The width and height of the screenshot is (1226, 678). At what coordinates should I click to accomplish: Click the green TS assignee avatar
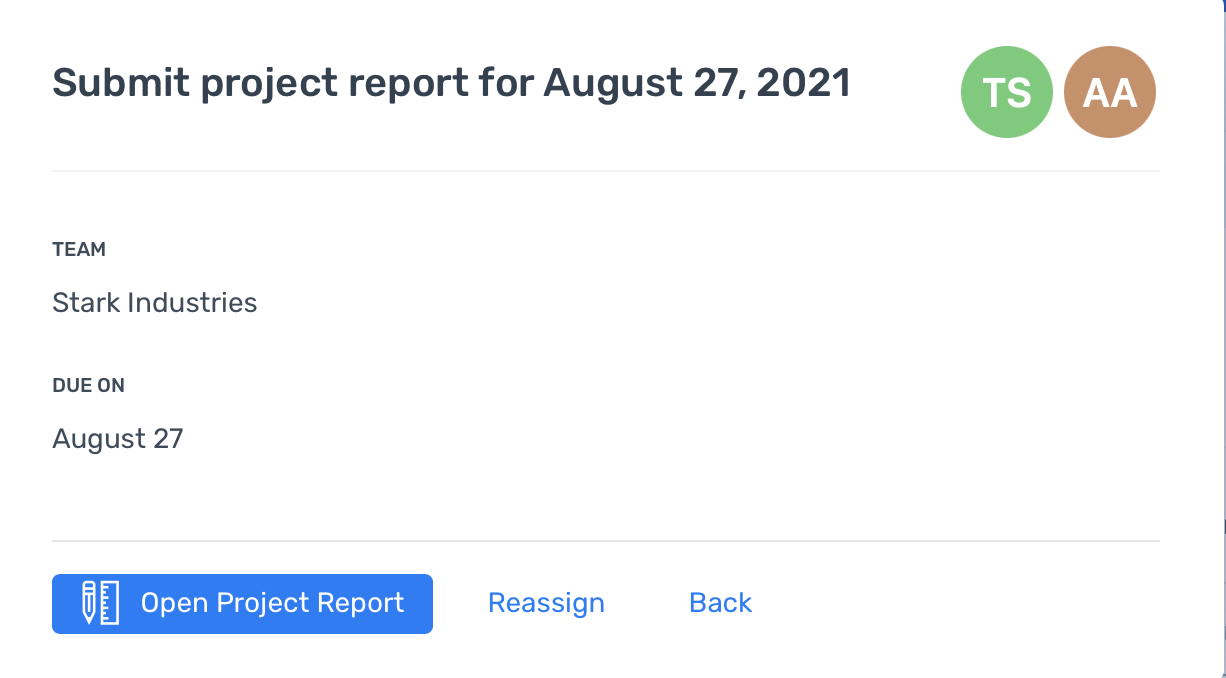pos(1006,92)
